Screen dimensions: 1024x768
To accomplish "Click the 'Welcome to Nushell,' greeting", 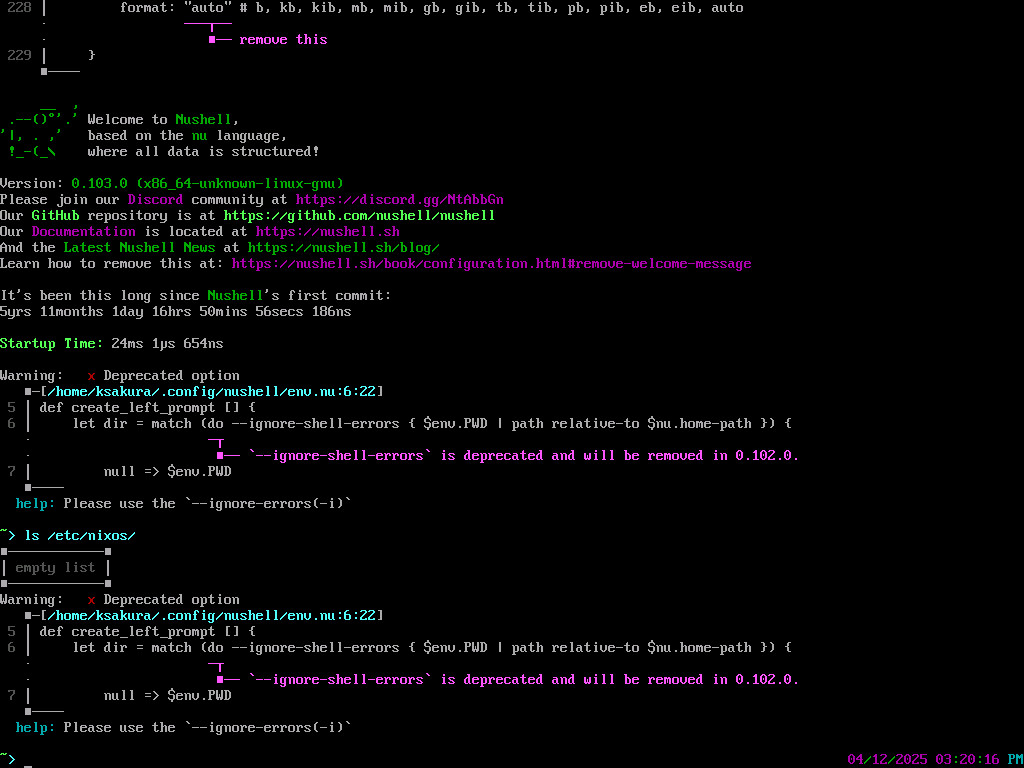I will [163, 120].
